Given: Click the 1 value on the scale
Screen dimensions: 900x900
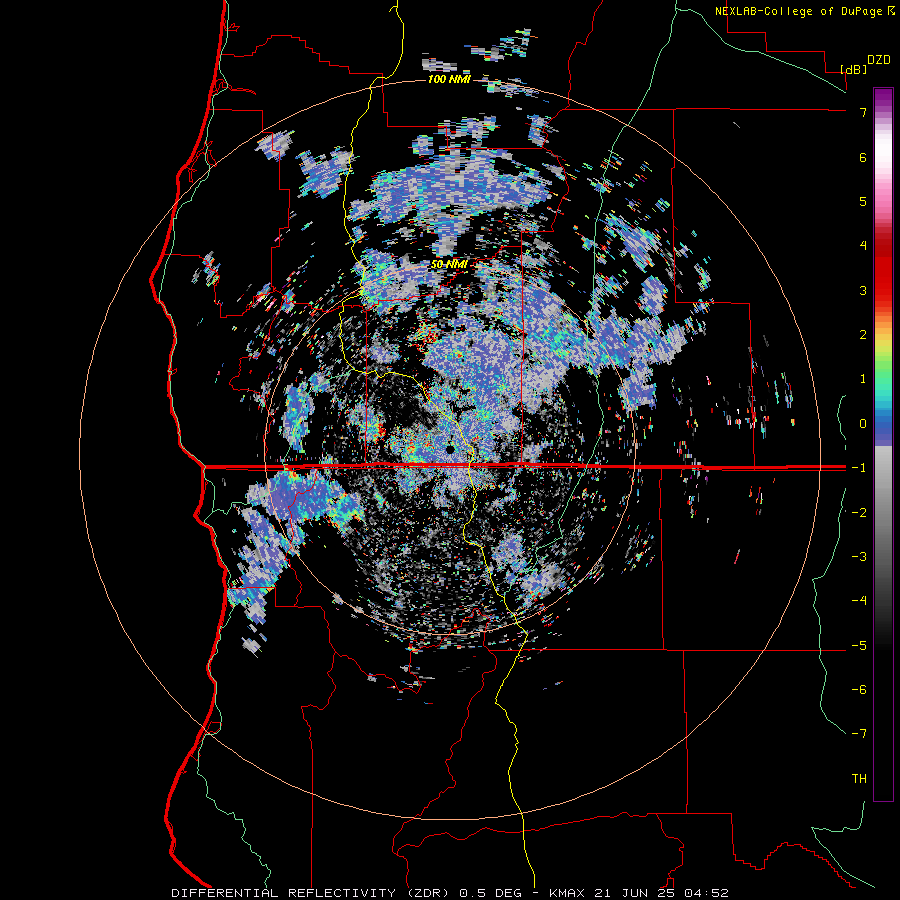Looking at the screenshot, I should 863,379.
